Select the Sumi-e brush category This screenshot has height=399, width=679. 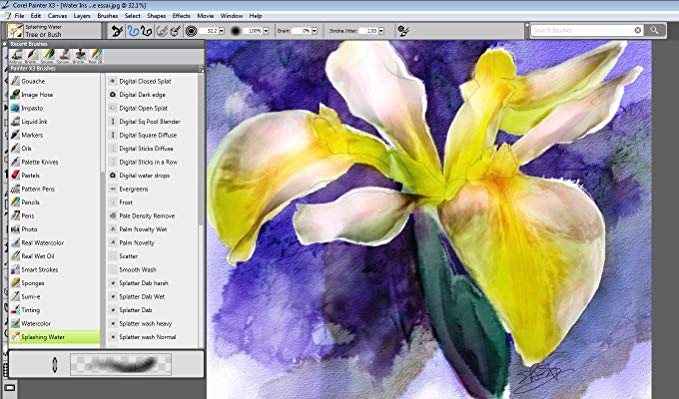[55, 296]
